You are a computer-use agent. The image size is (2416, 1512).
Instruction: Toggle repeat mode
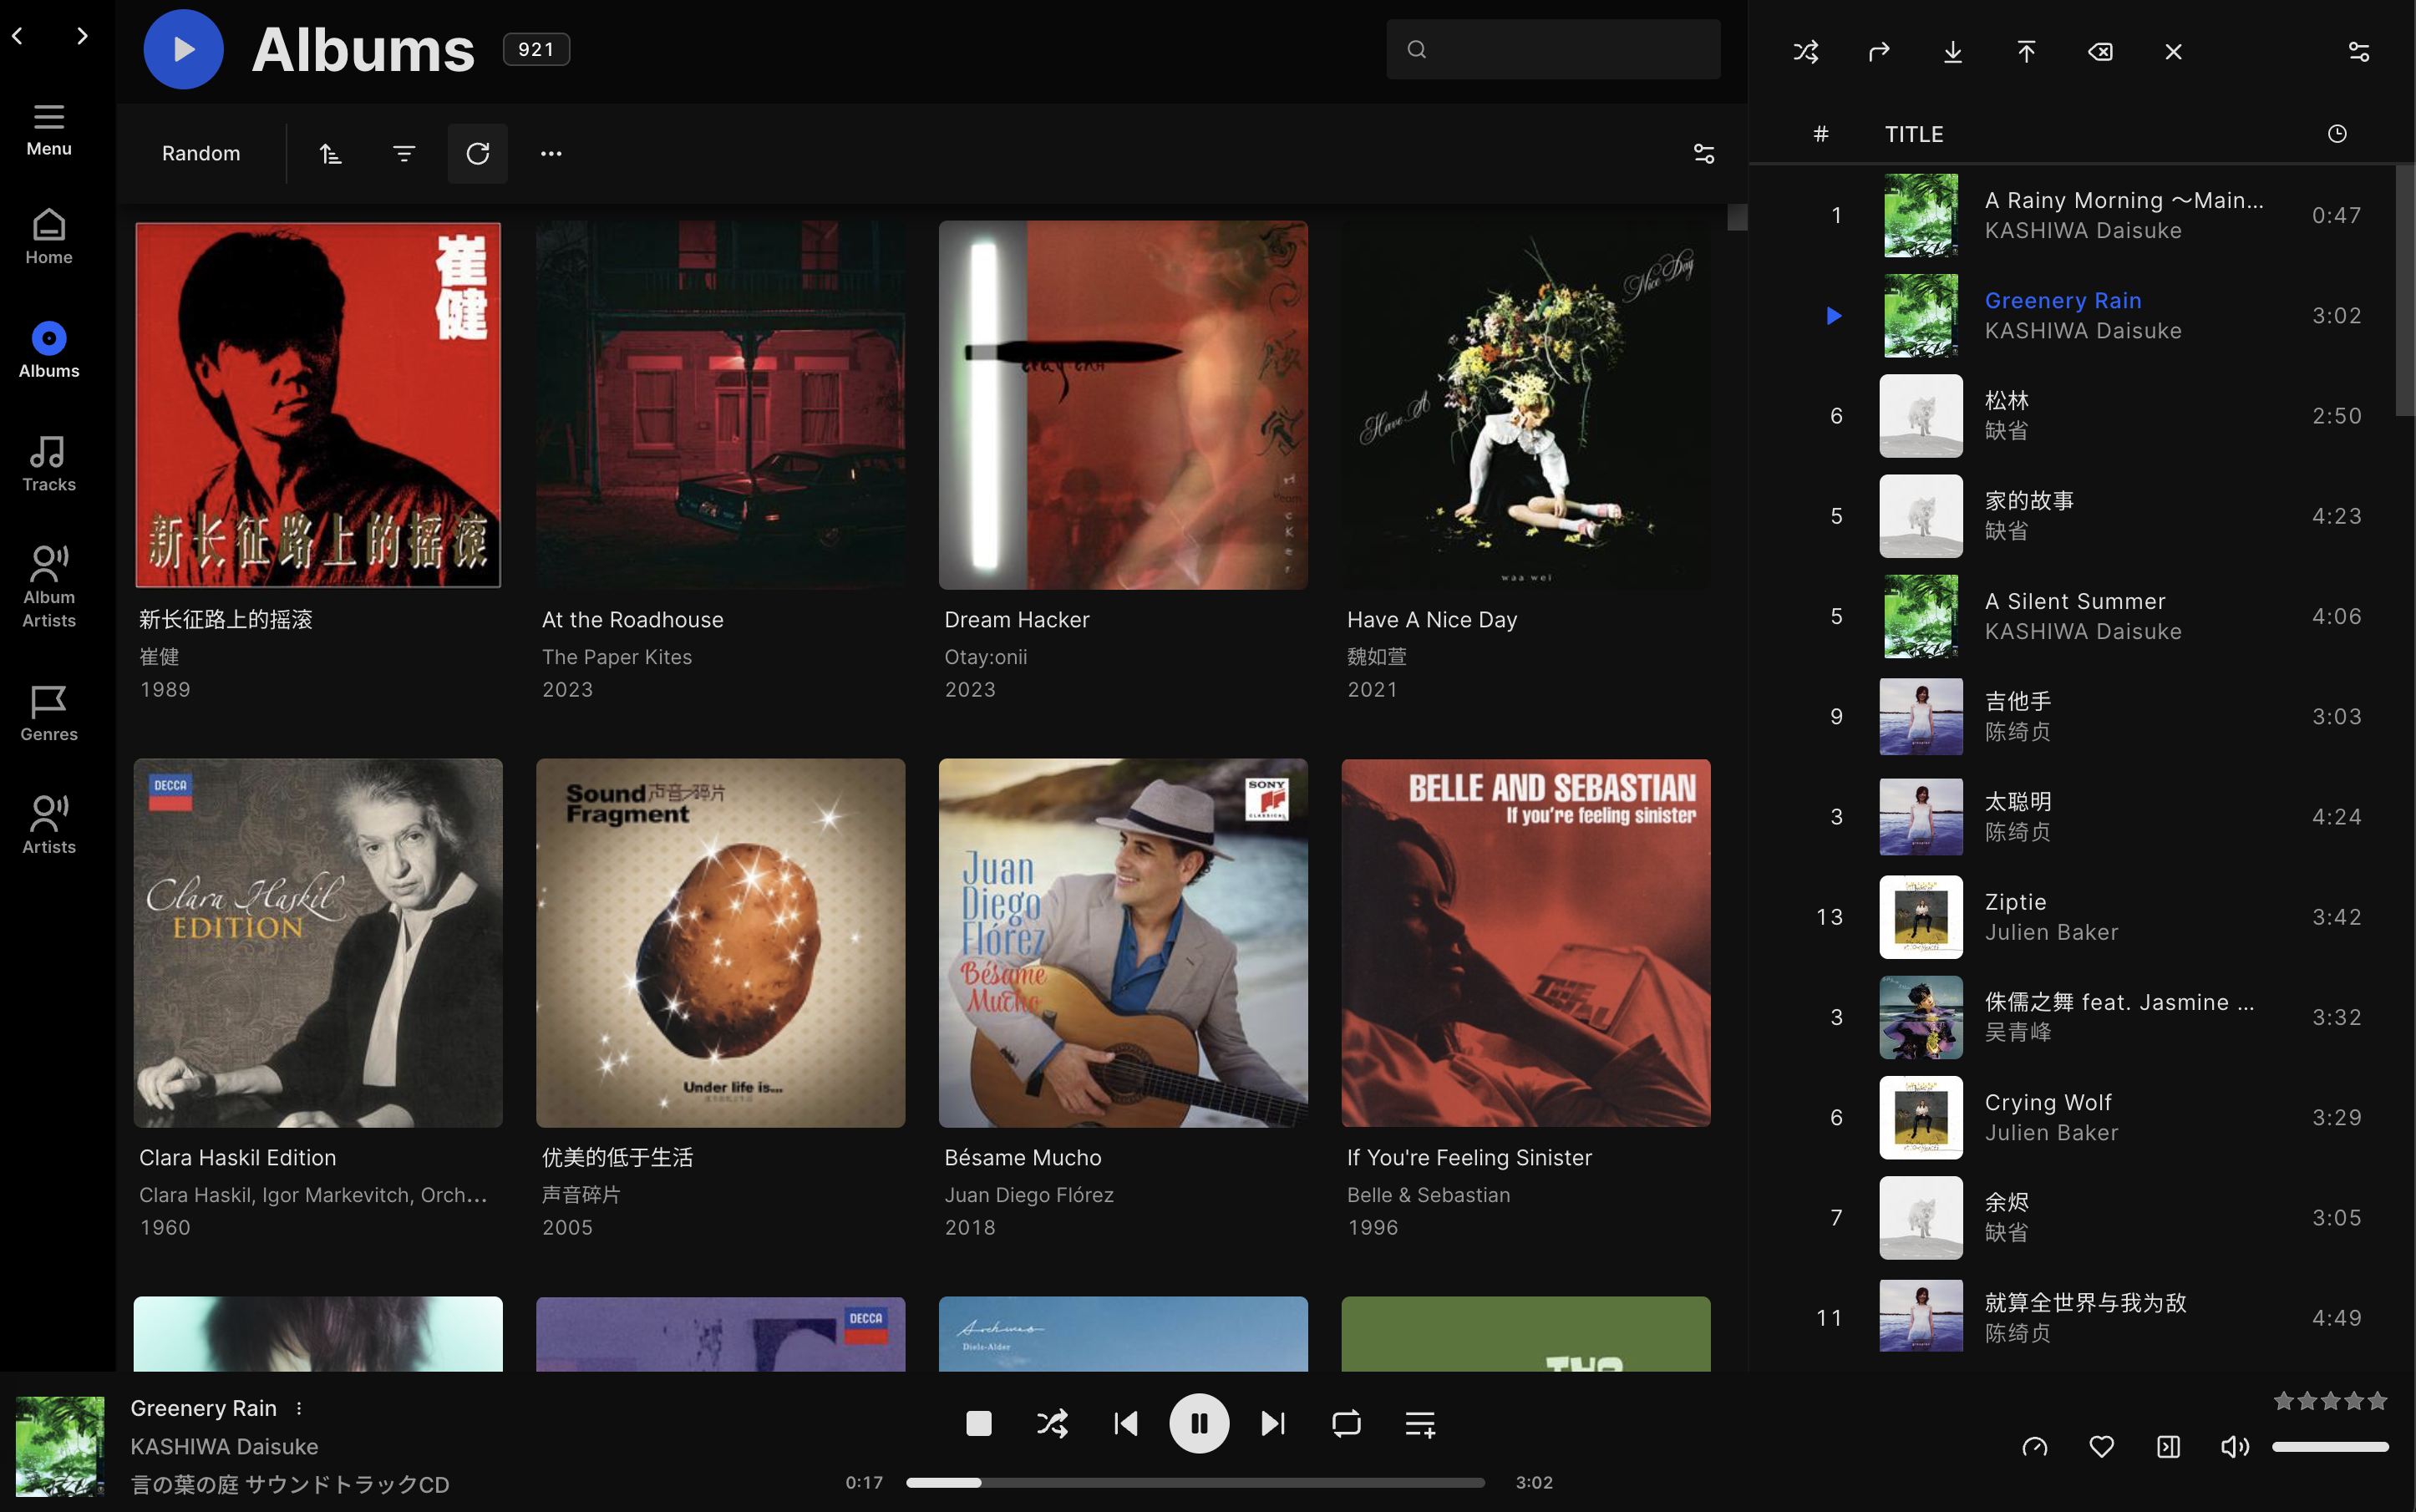click(x=1346, y=1423)
